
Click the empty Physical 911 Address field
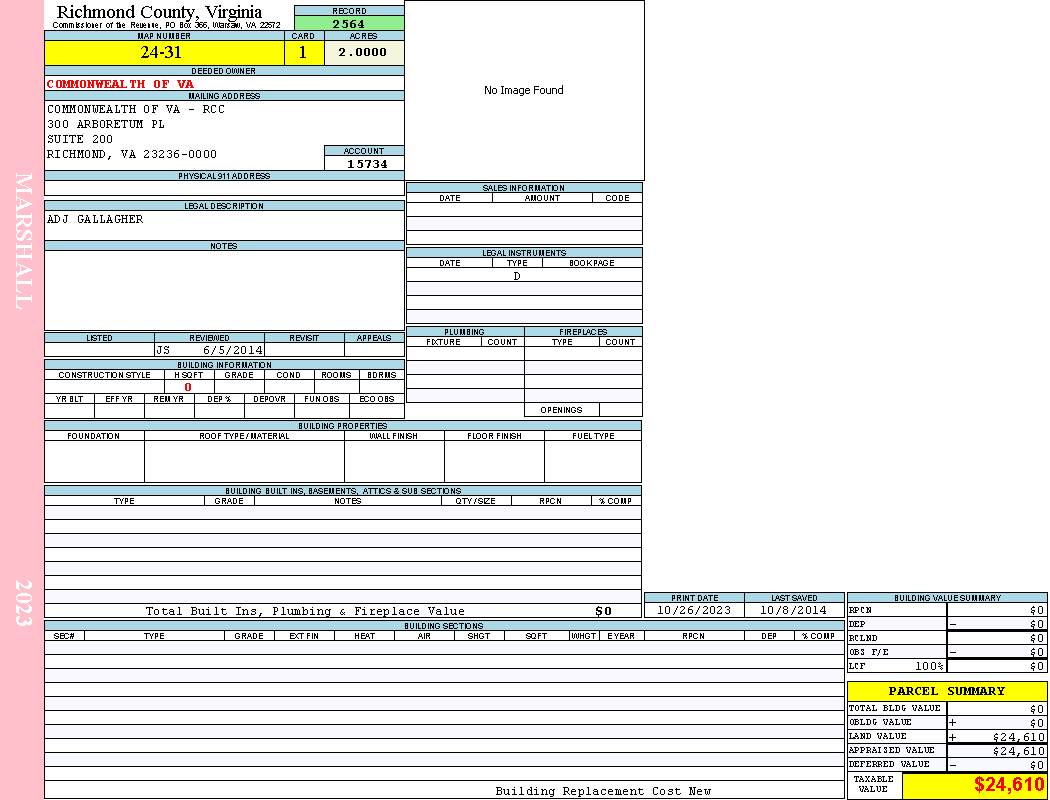click(224, 188)
